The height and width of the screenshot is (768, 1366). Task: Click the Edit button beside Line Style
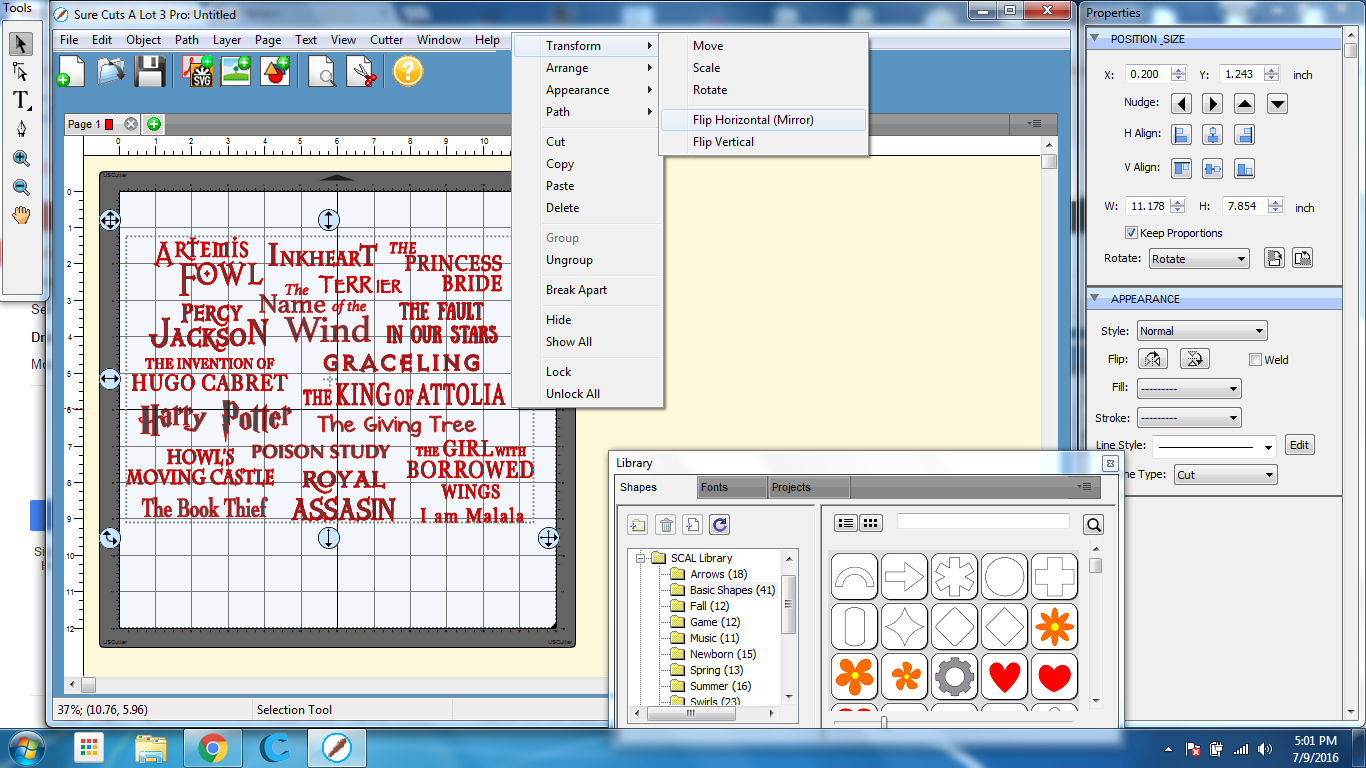1298,445
